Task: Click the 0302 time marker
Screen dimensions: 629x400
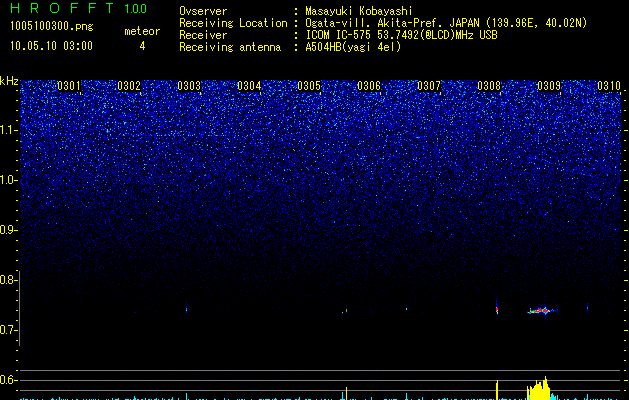Action: click(129, 86)
